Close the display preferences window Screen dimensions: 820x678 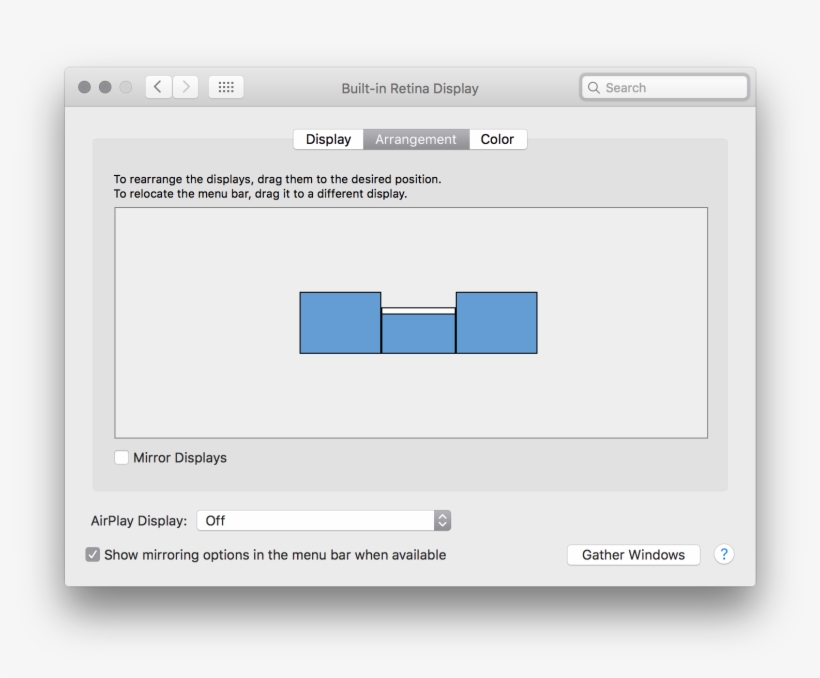point(86,87)
